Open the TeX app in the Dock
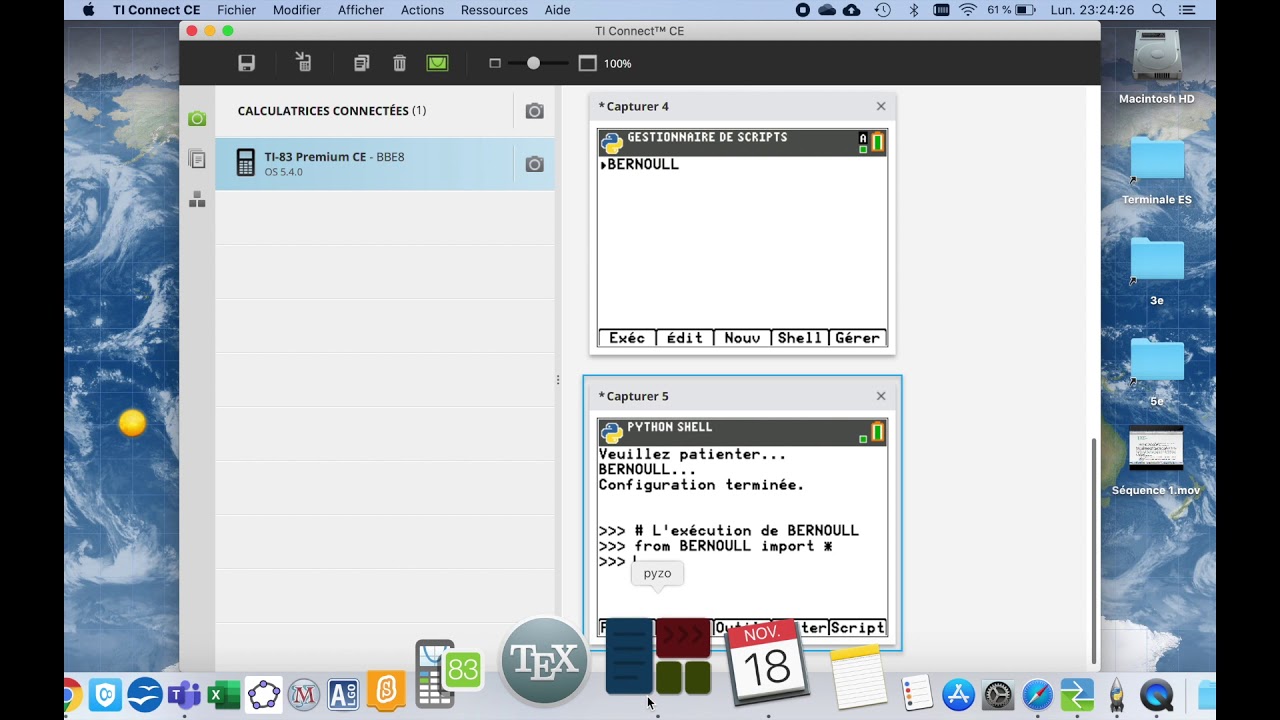The image size is (1280, 720). click(x=544, y=661)
